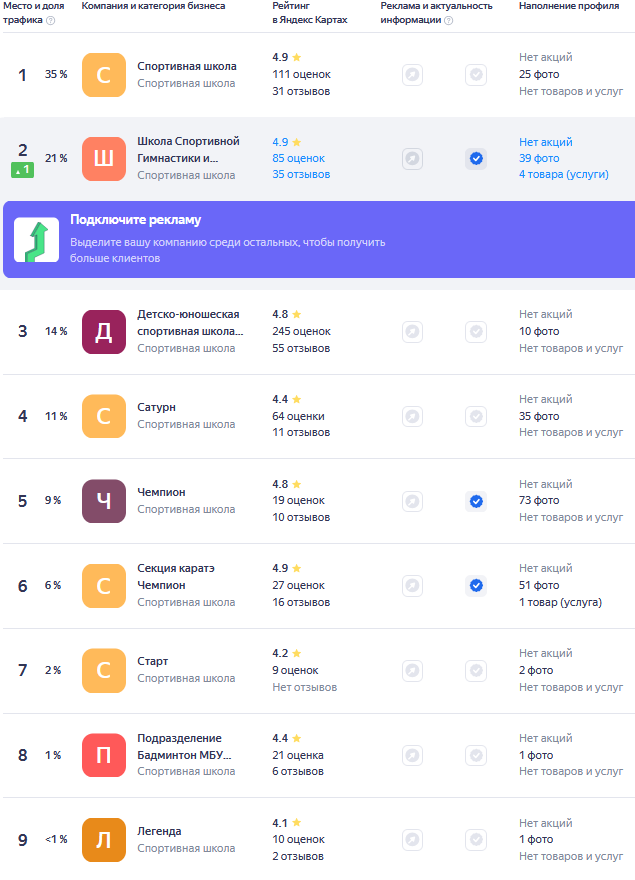Click the advertising status icon in Школа Спортивной Гимнастики row

(412, 159)
